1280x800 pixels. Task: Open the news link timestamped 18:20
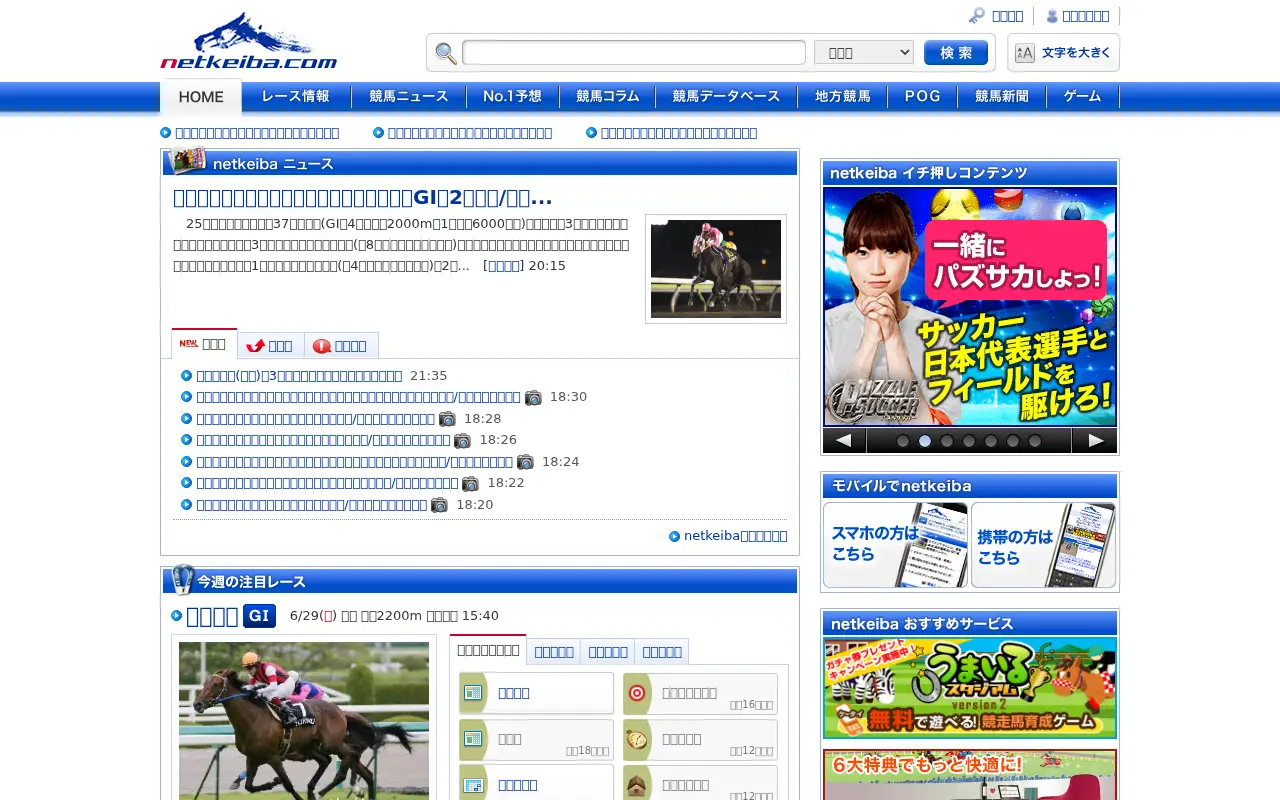click(x=311, y=505)
